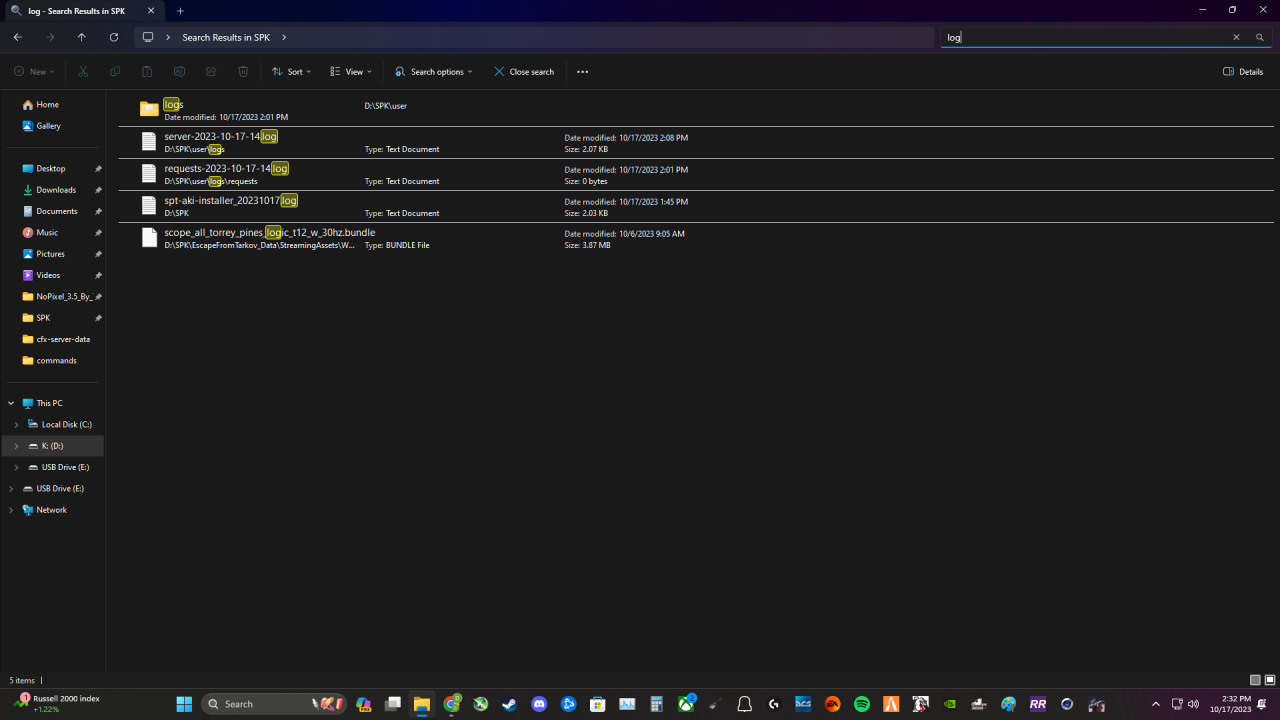Screen dimensions: 1280x720
Task: Open Steam from the taskbar
Action: click(510, 704)
